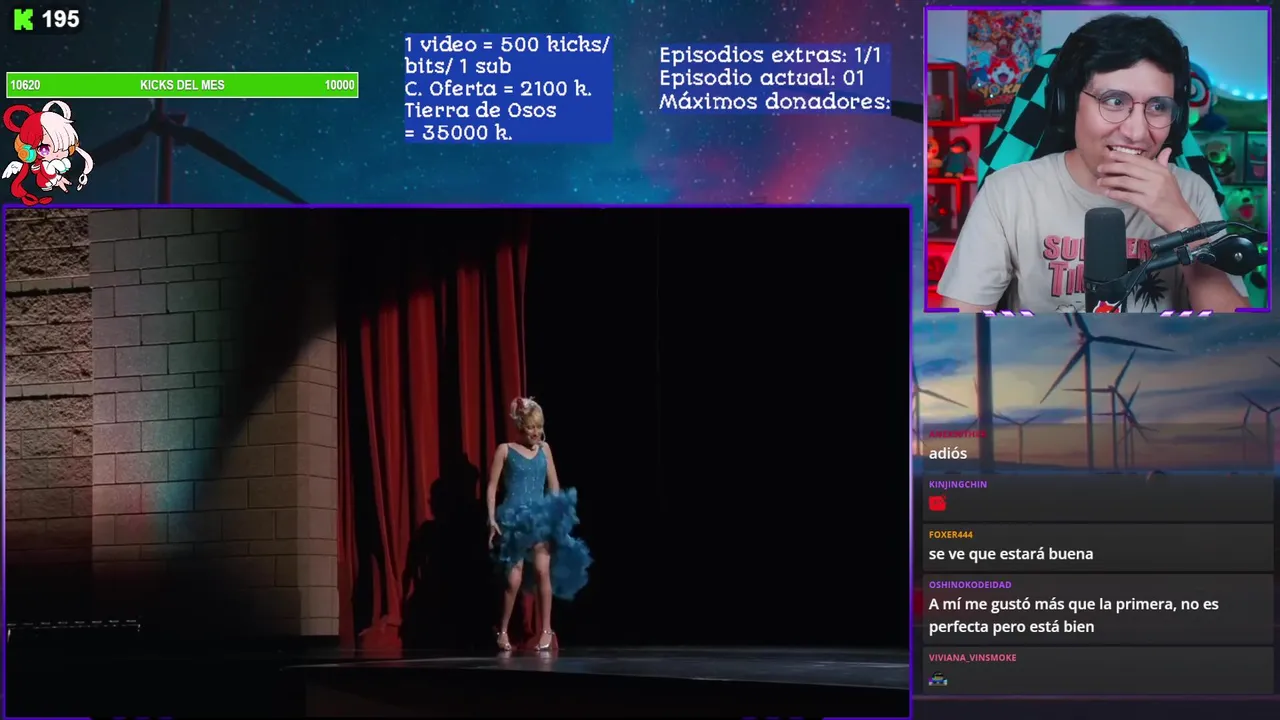Click the KICKS DEL MES progress bar
Screen dimensions: 1280x720
click(182, 85)
